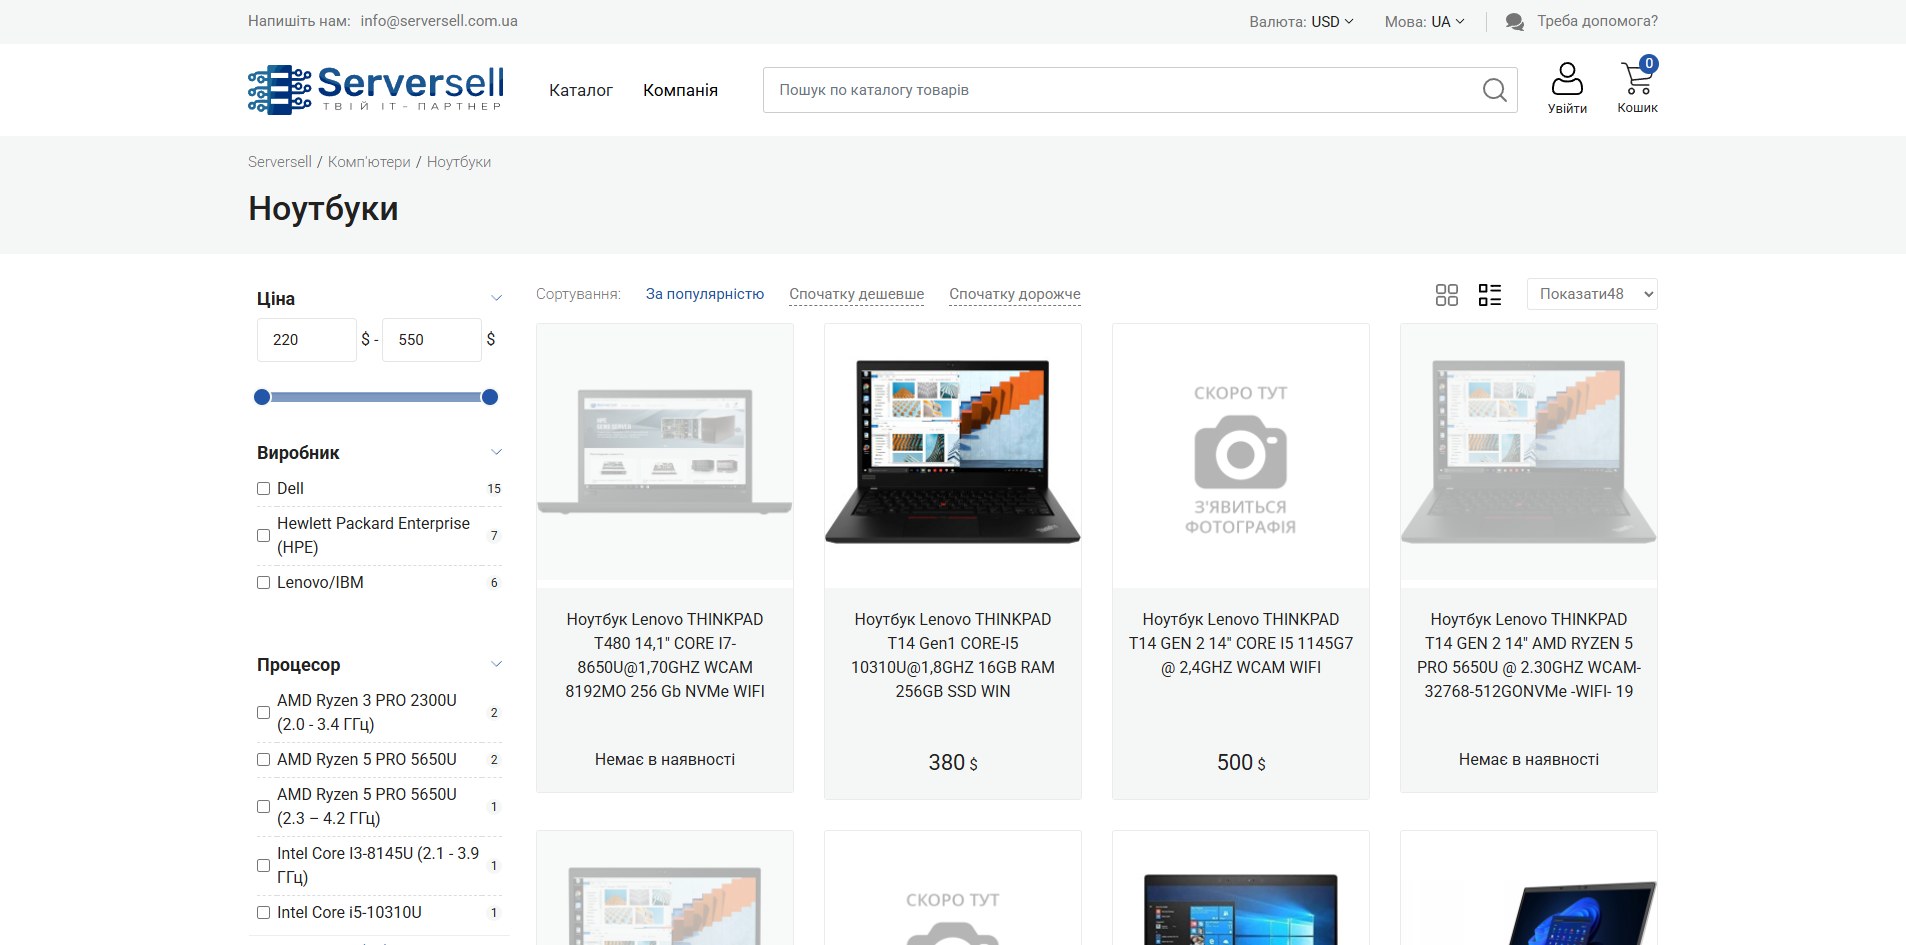Screen dimensions: 1906x945
Task: Collapse the Виробник filter section
Action: 496,453
